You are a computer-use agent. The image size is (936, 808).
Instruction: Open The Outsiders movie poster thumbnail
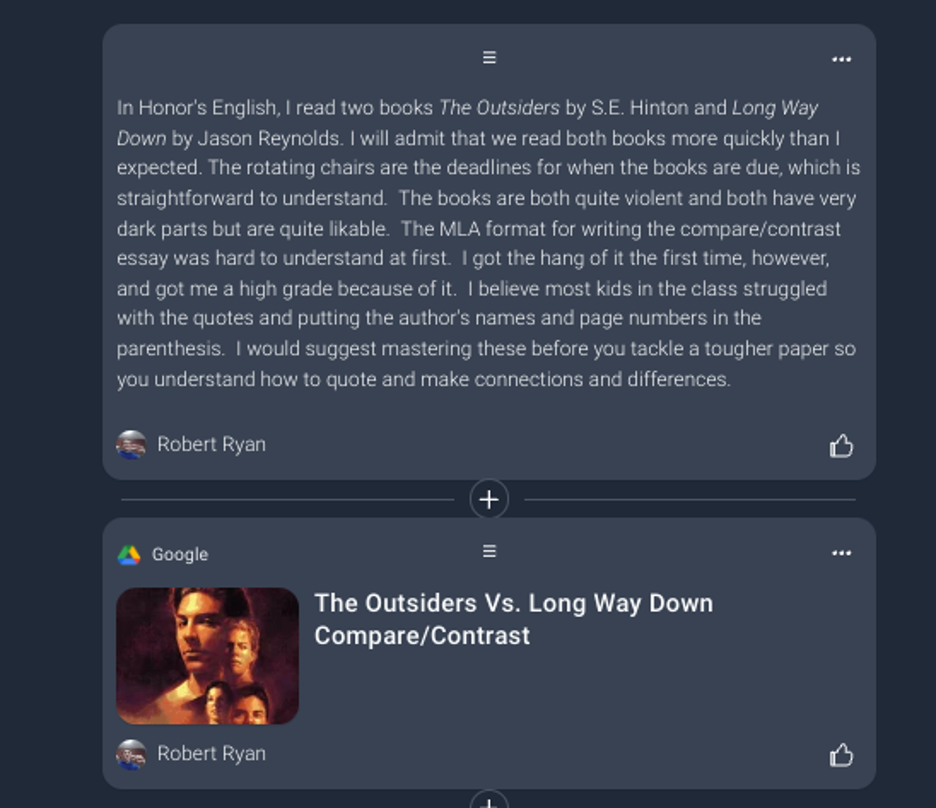click(x=208, y=656)
